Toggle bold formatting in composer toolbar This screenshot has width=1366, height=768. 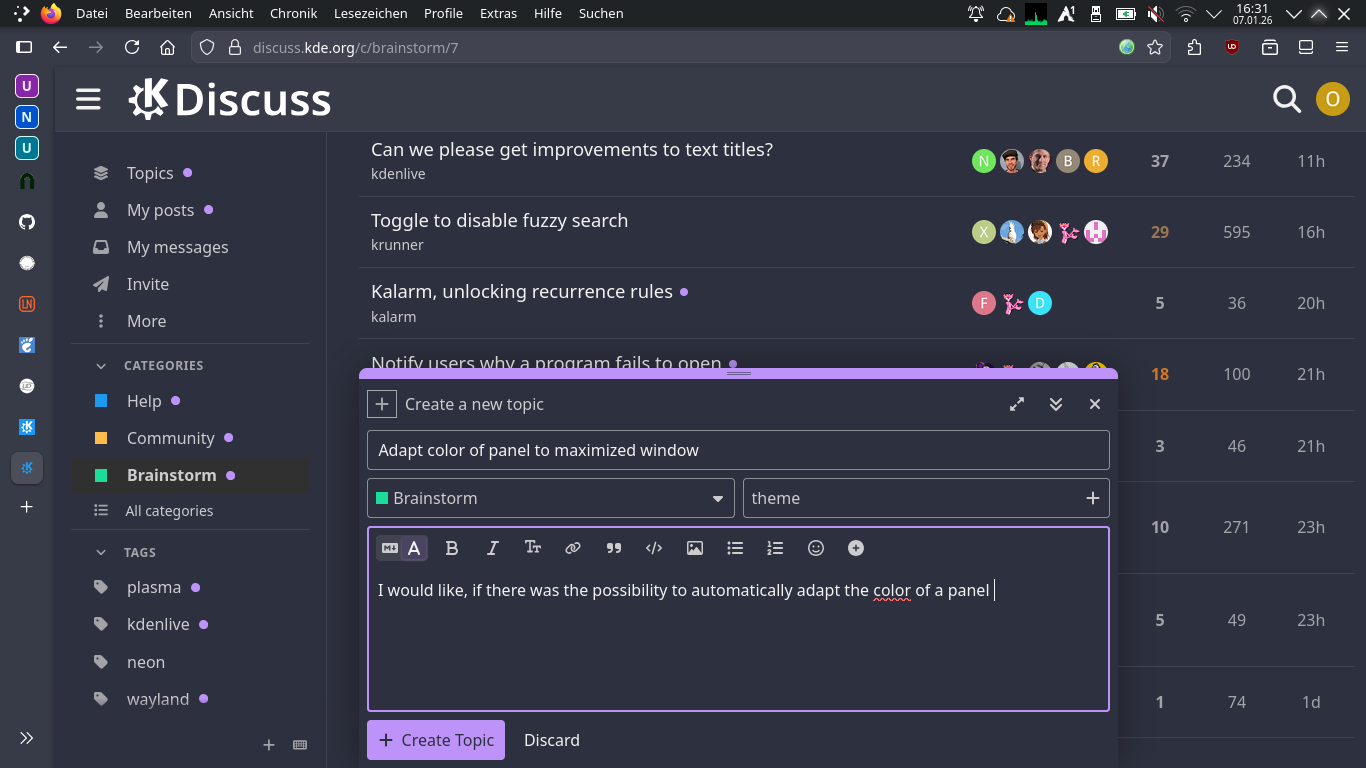pos(452,548)
